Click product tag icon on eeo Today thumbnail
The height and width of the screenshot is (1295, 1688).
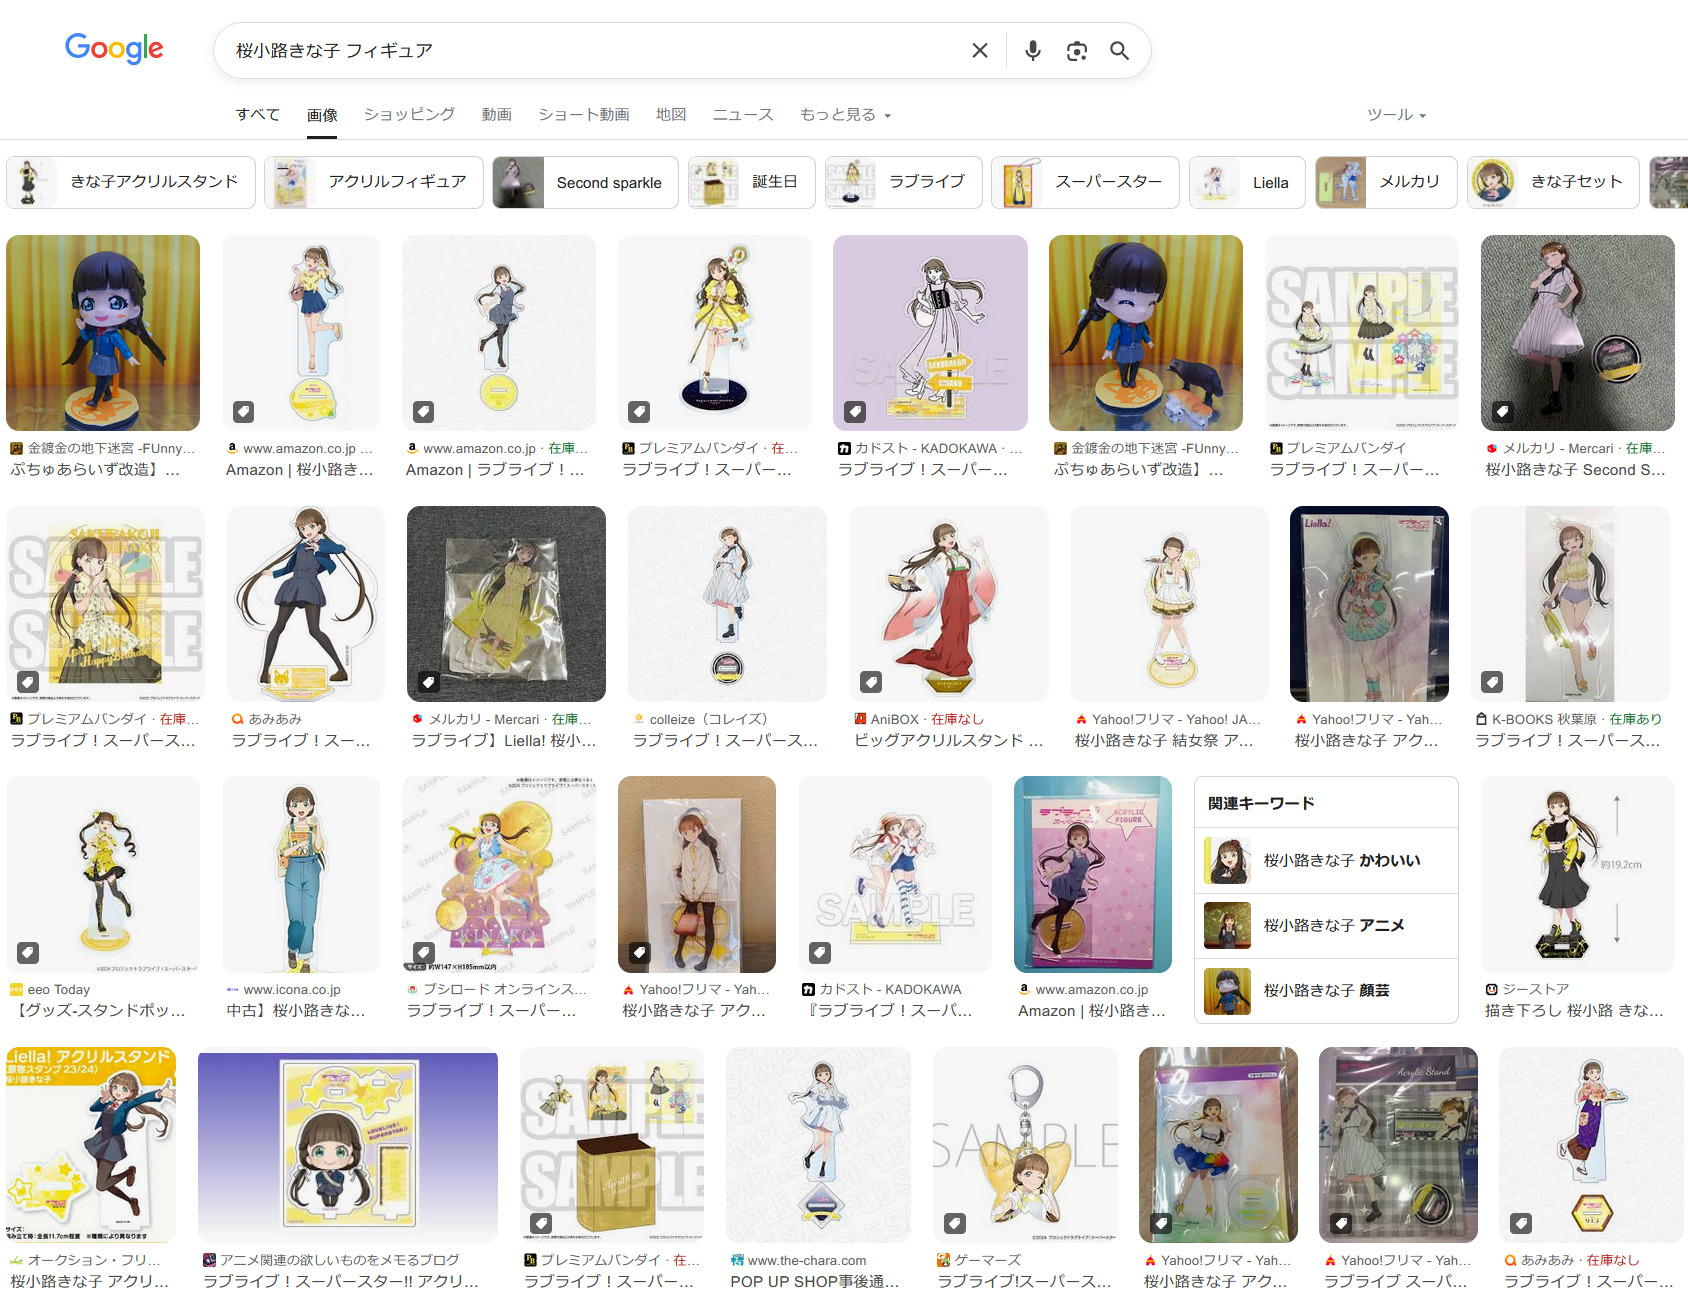28,952
